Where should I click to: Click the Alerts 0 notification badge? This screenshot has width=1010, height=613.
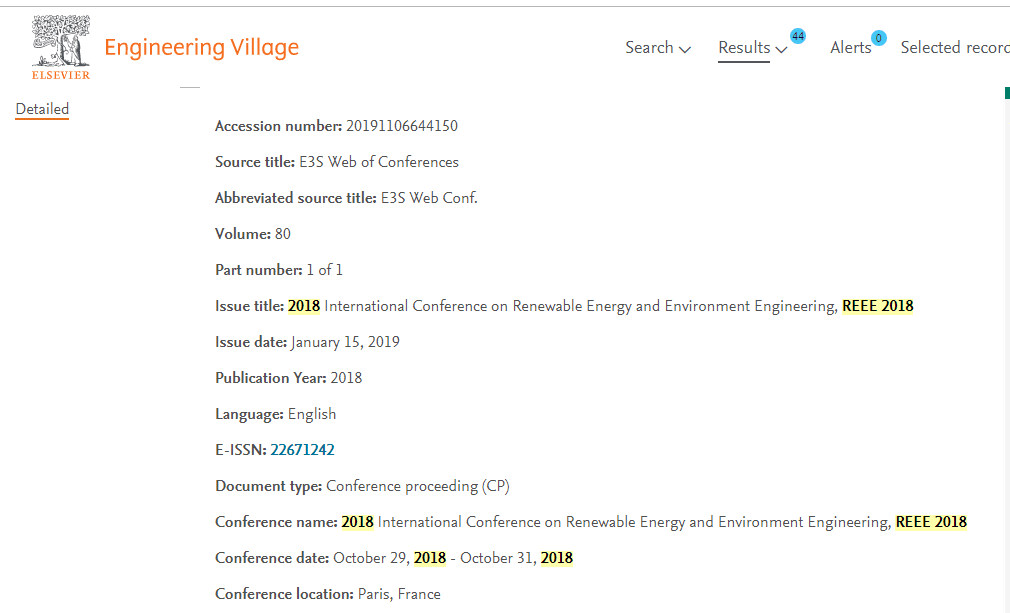(x=878, y=38)
